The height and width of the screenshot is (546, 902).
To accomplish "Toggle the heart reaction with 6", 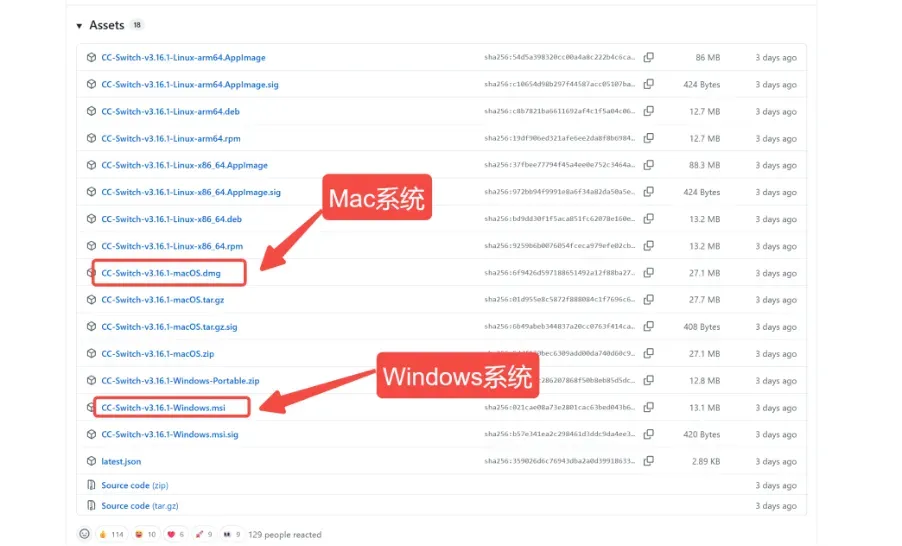I will pos(175,534).
